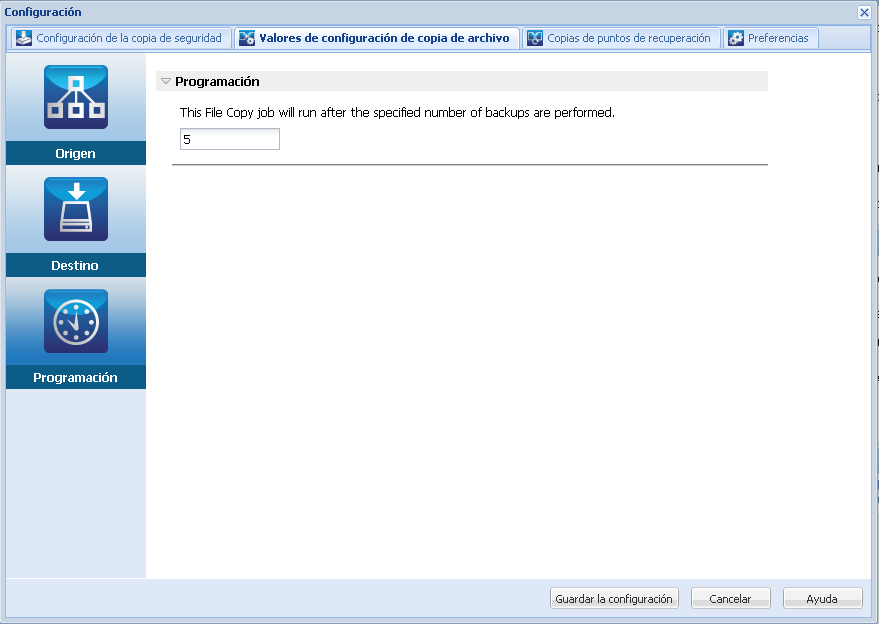Click Guardar la configuración
The image size is (879, 624).
pos(614,597)
